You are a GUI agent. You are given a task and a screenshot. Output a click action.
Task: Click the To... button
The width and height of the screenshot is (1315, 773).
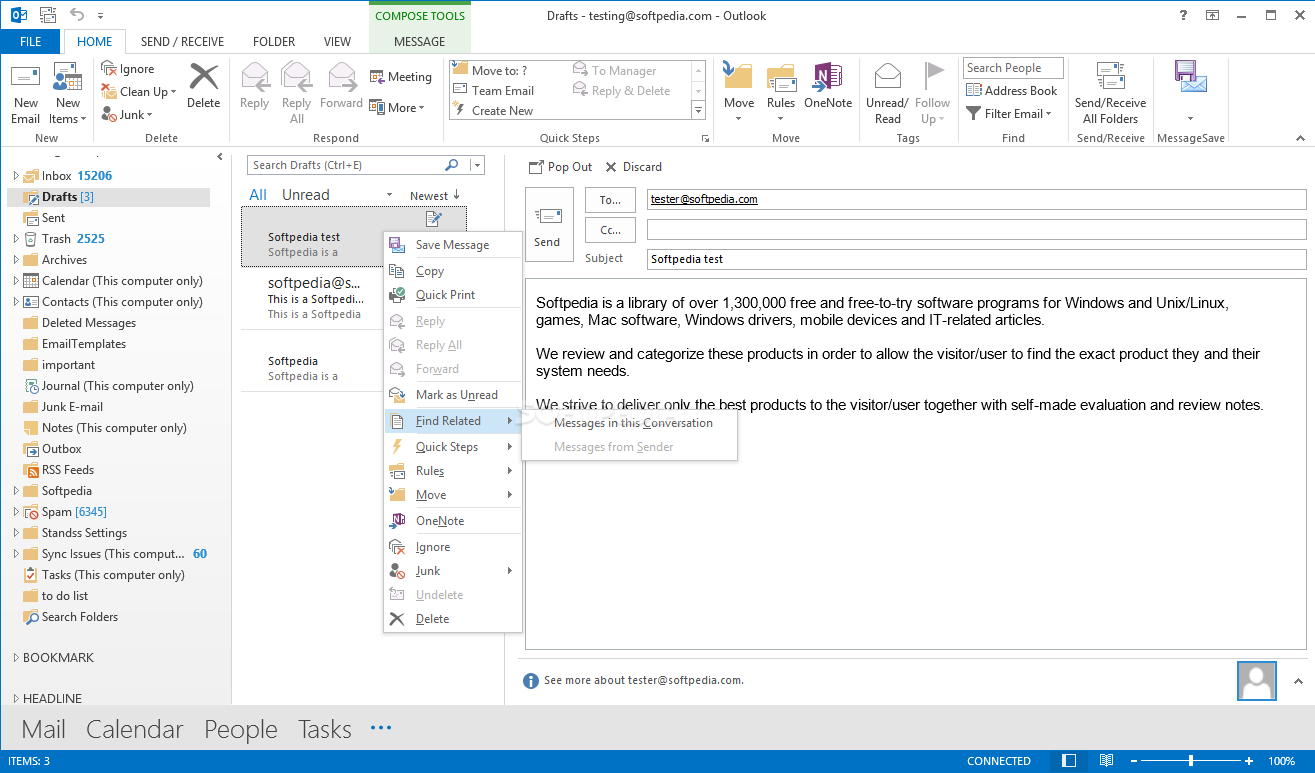click(x=610, y=200)
